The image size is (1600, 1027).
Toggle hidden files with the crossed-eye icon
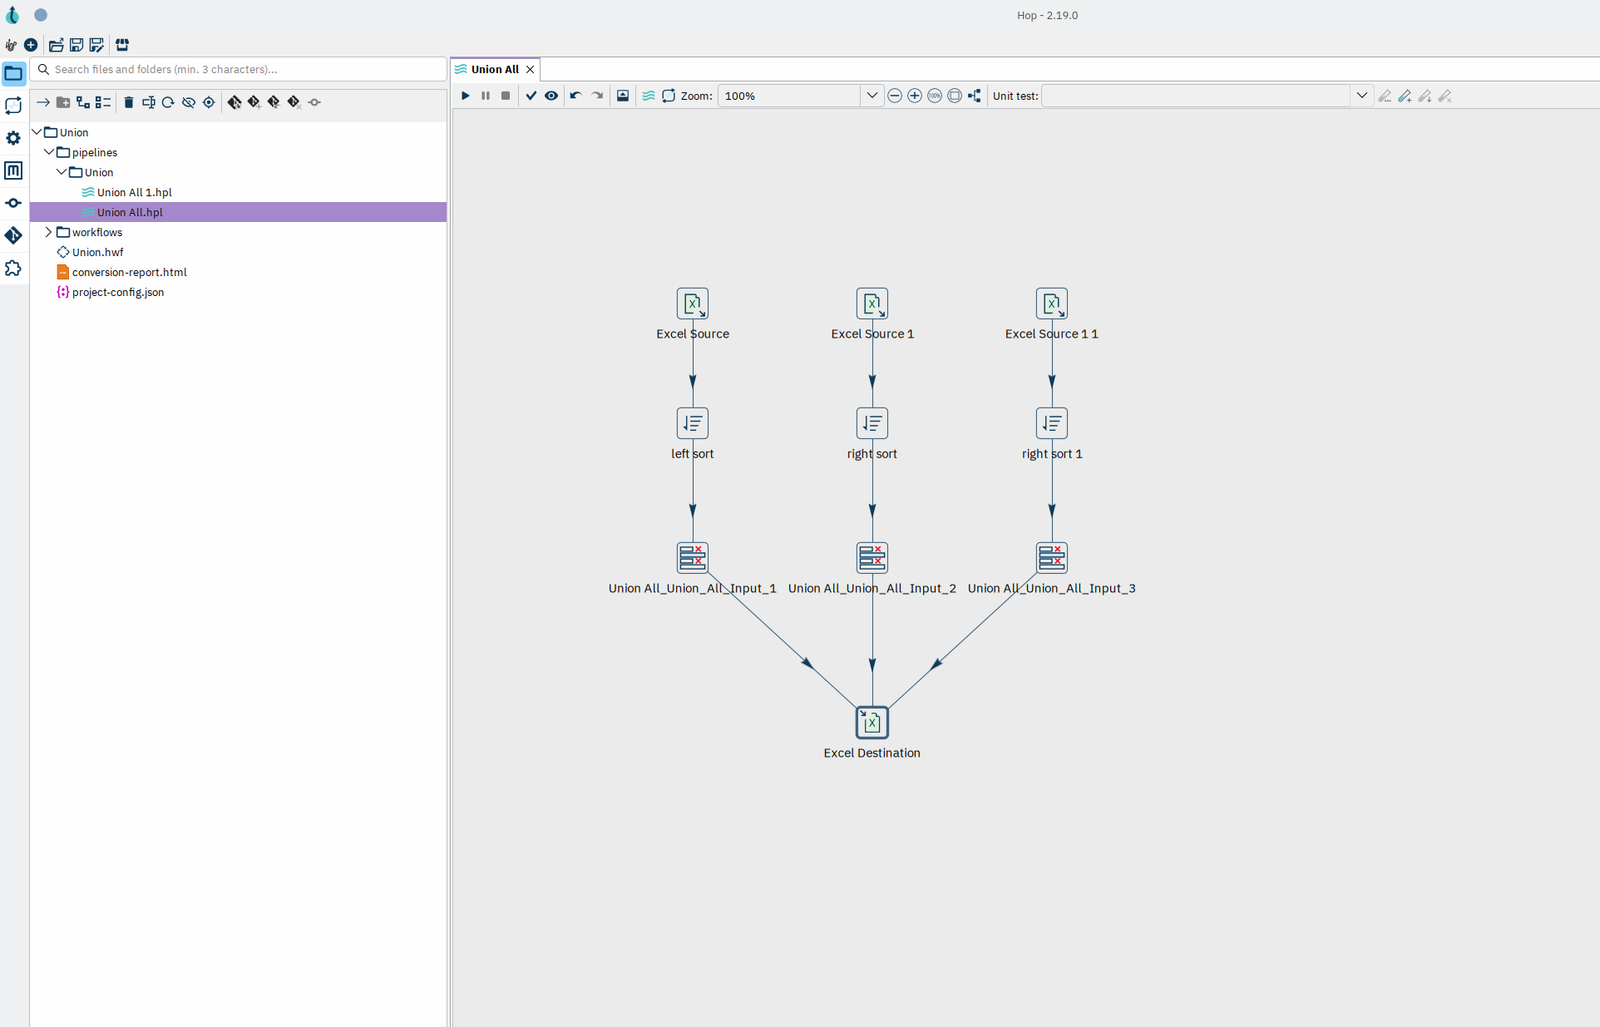click(x=188, y=102)
